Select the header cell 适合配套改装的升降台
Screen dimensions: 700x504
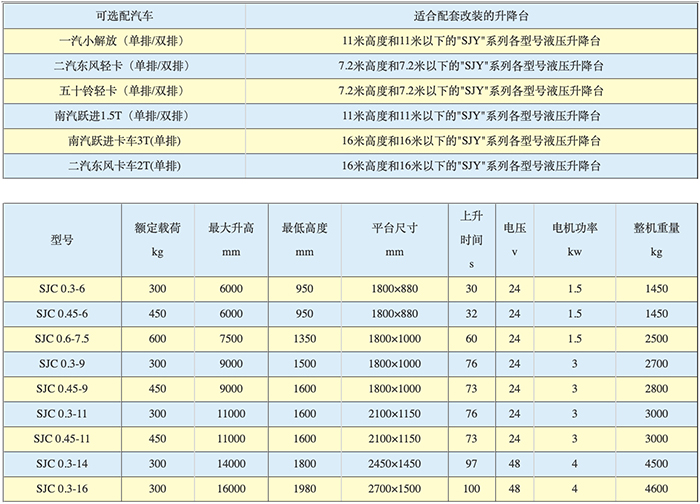click(x=471, y=17)
